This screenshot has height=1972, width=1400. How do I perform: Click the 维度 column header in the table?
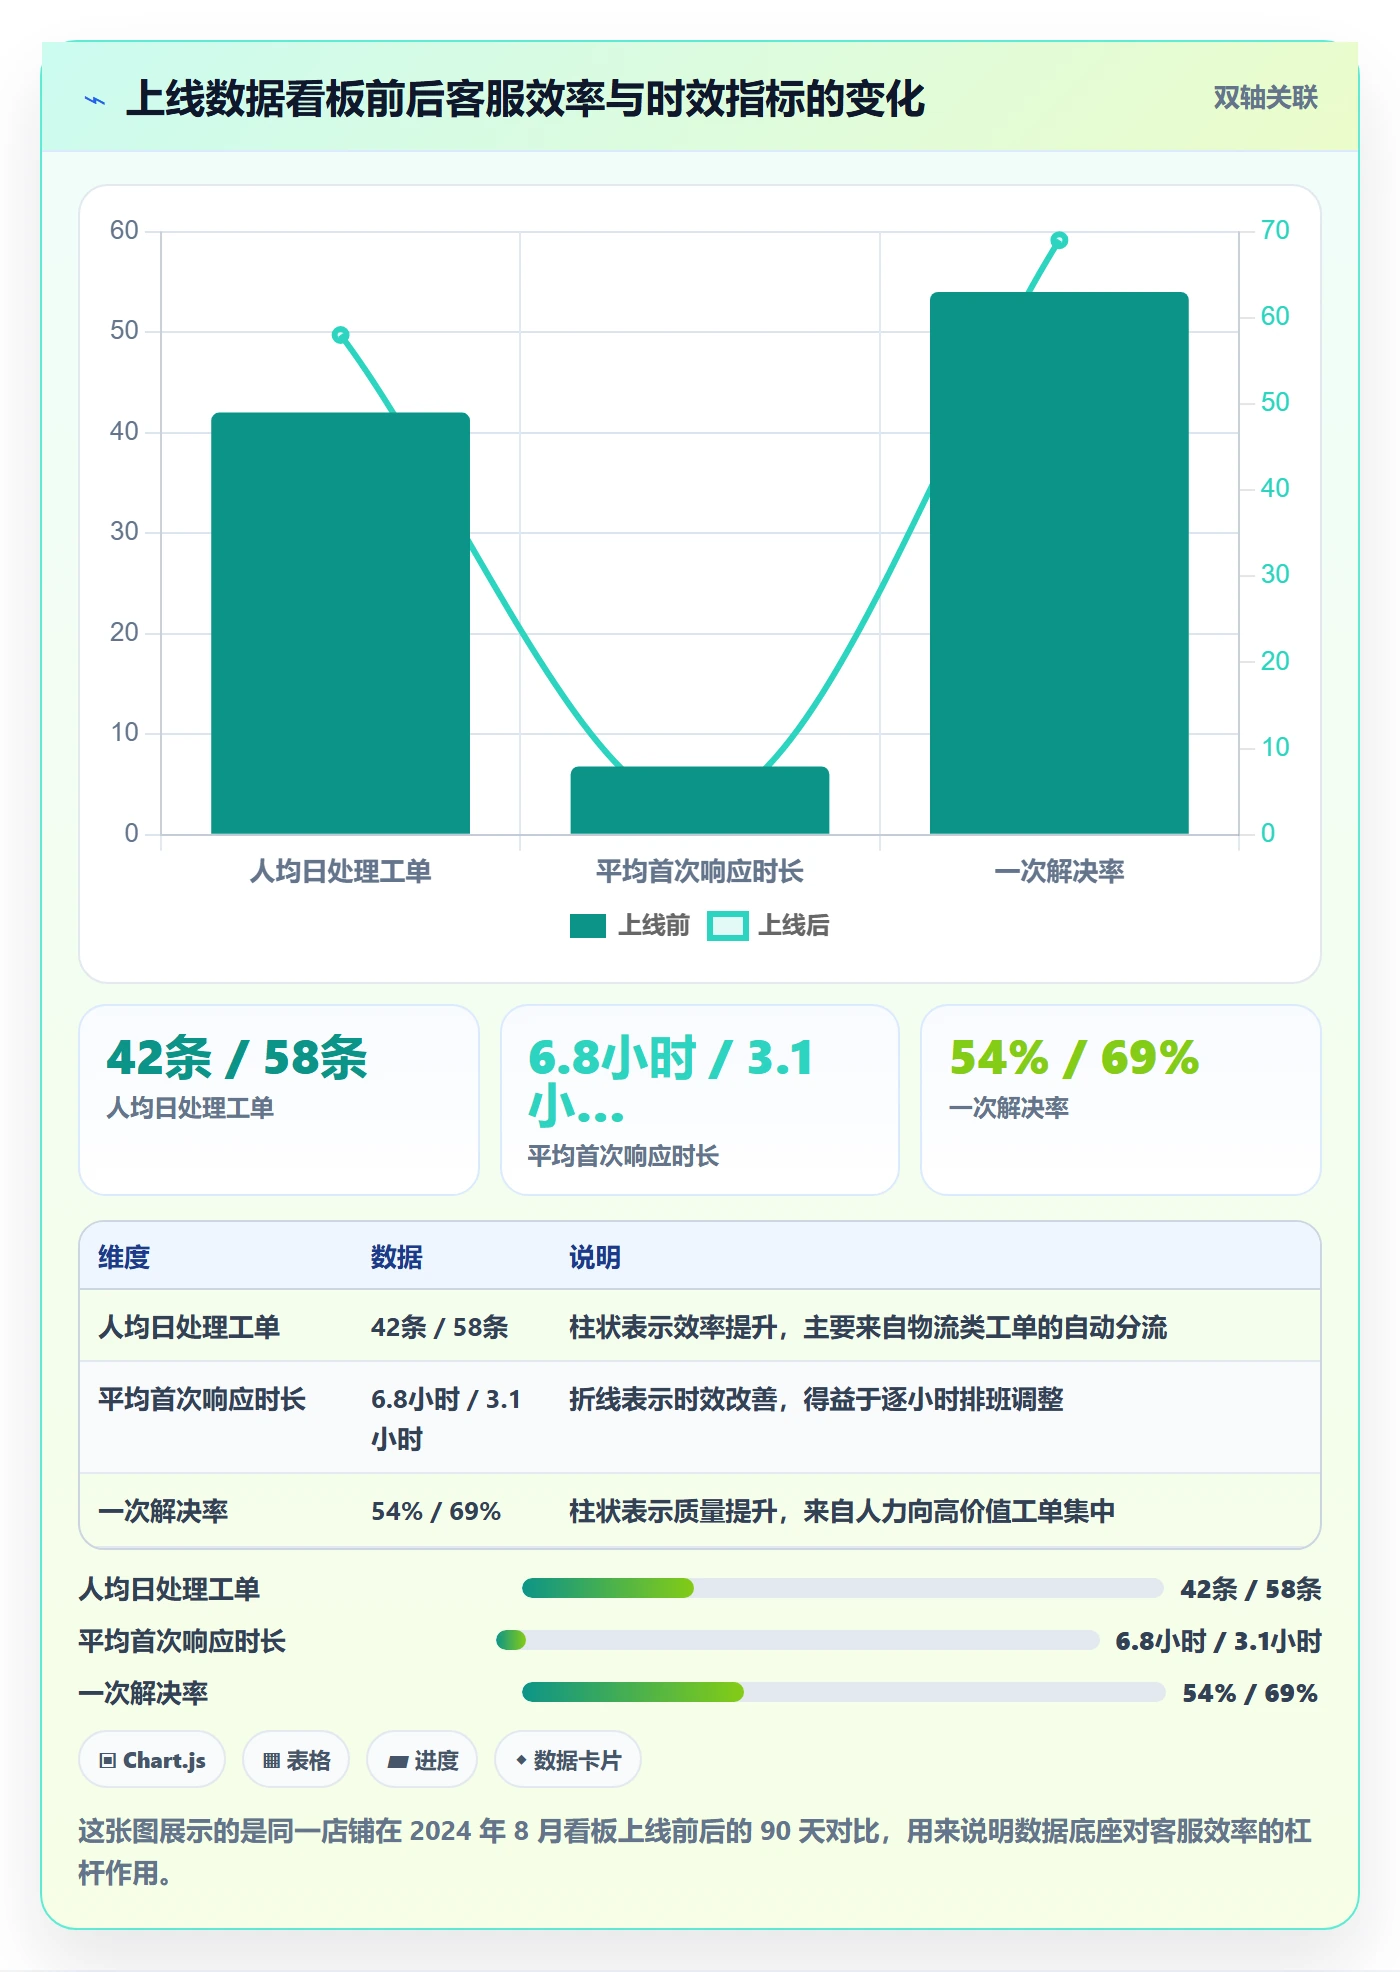coord(124,1257)
